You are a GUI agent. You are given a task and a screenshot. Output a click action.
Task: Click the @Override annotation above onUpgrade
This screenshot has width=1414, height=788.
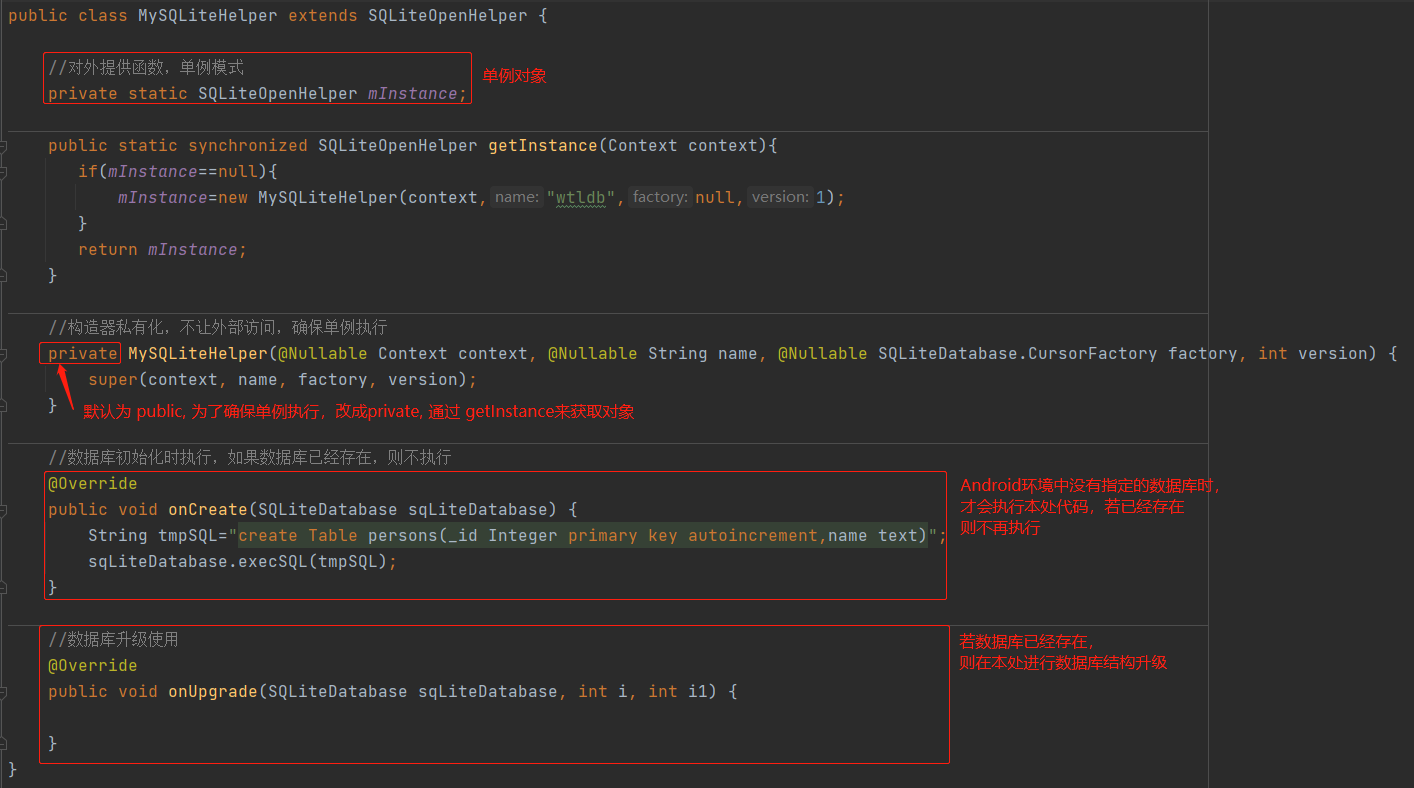pos(93,666)
